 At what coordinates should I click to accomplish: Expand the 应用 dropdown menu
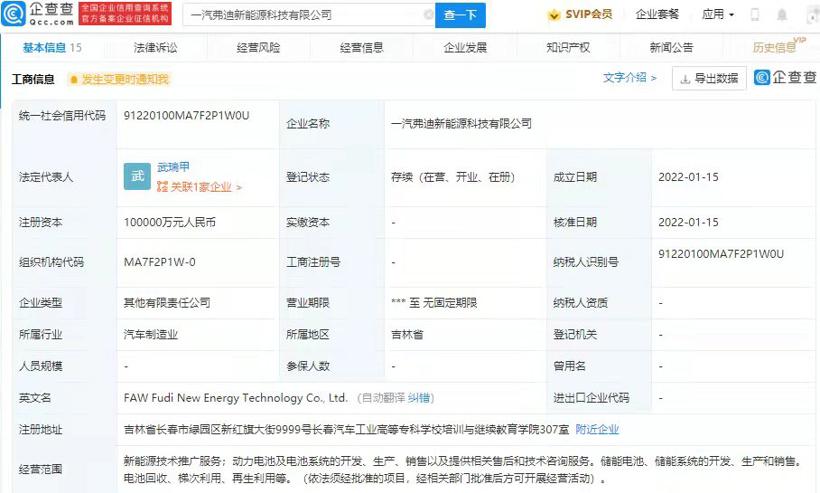(717, 15)
